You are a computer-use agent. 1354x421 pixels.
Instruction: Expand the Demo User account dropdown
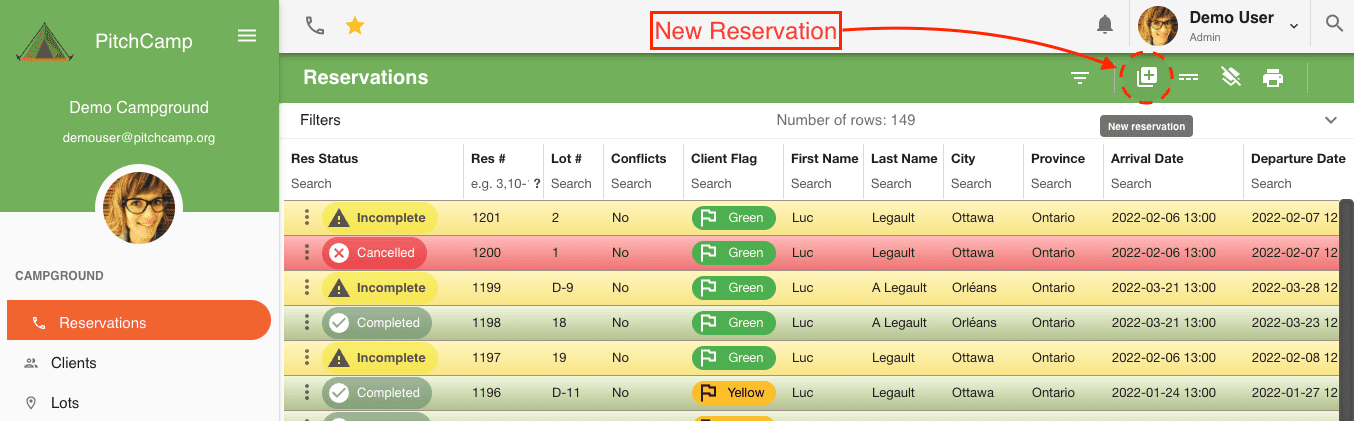(1293, 26)
